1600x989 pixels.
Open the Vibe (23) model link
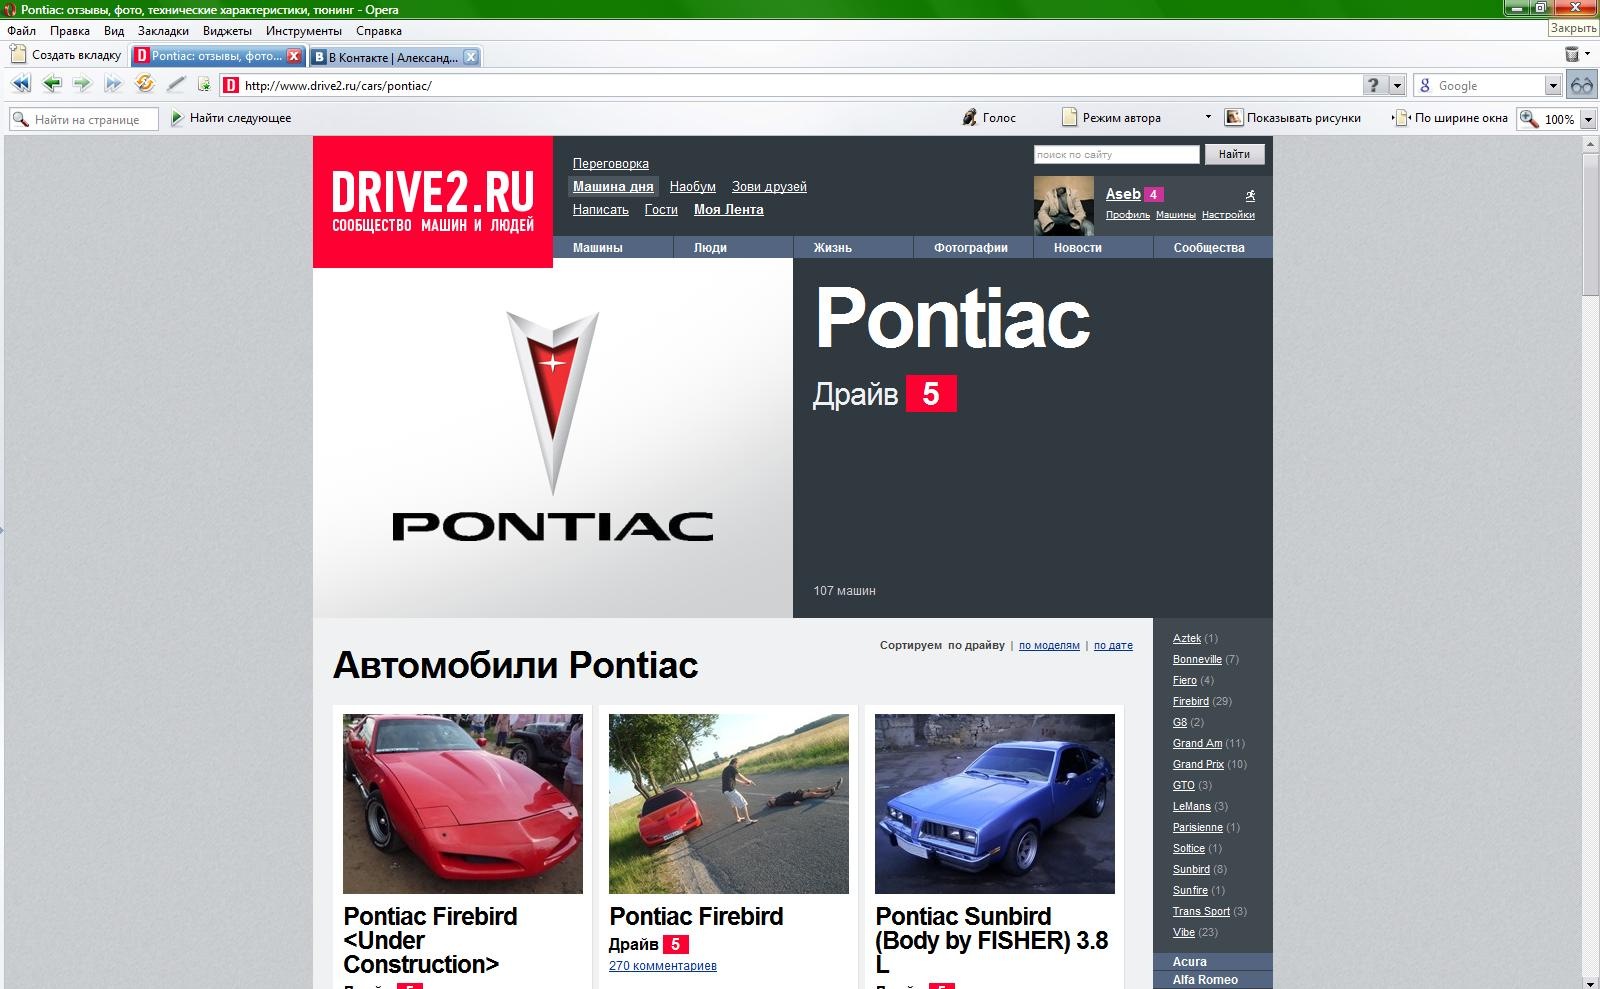pos(1183,932)
